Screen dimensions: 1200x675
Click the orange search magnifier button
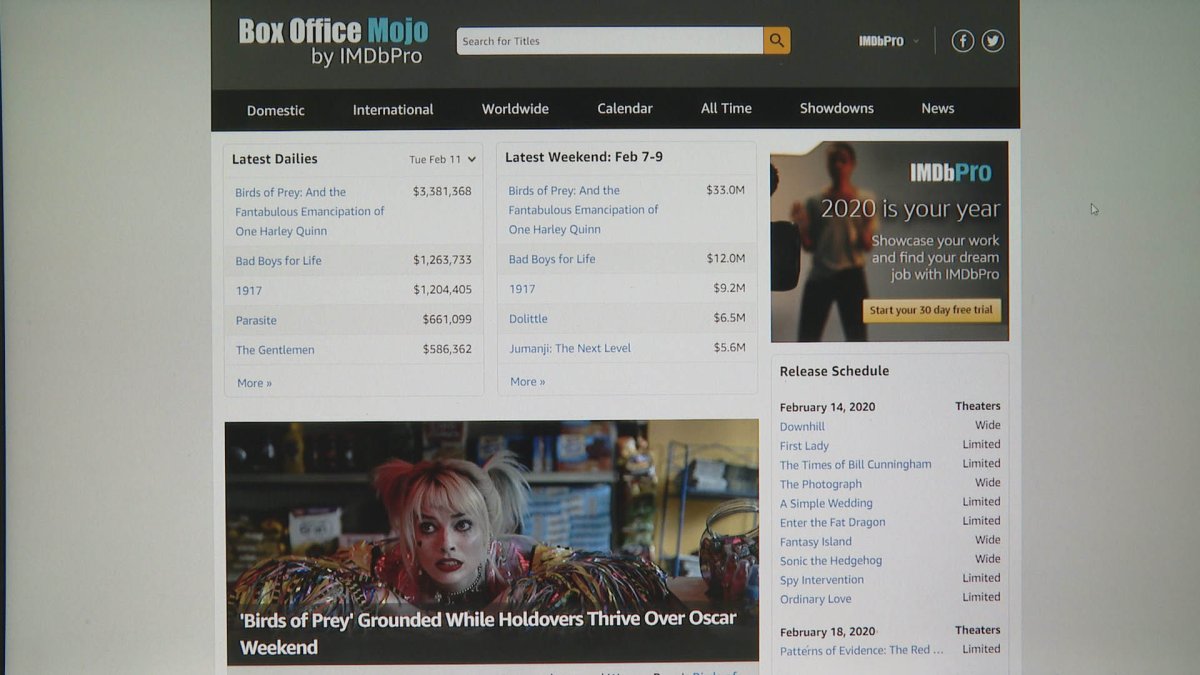[777, 41]
